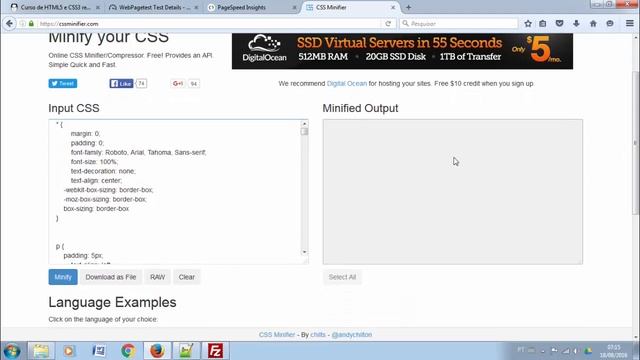The image size is (640, 360).
Task: Close the WebPagetest Test Details tab
Action: [x=196, y=7]
